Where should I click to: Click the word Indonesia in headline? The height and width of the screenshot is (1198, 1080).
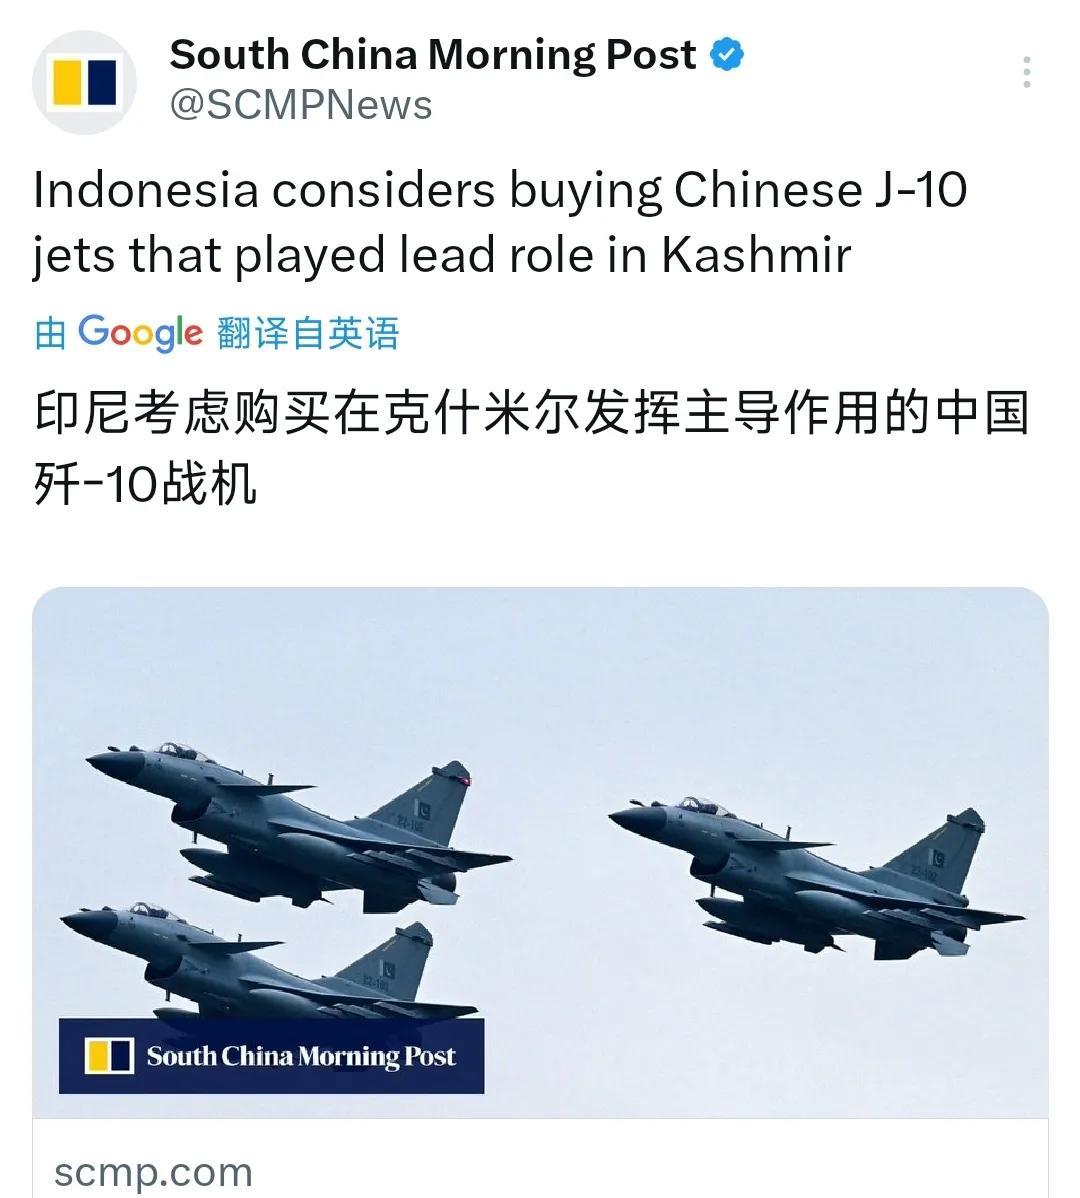click(146, 189)
